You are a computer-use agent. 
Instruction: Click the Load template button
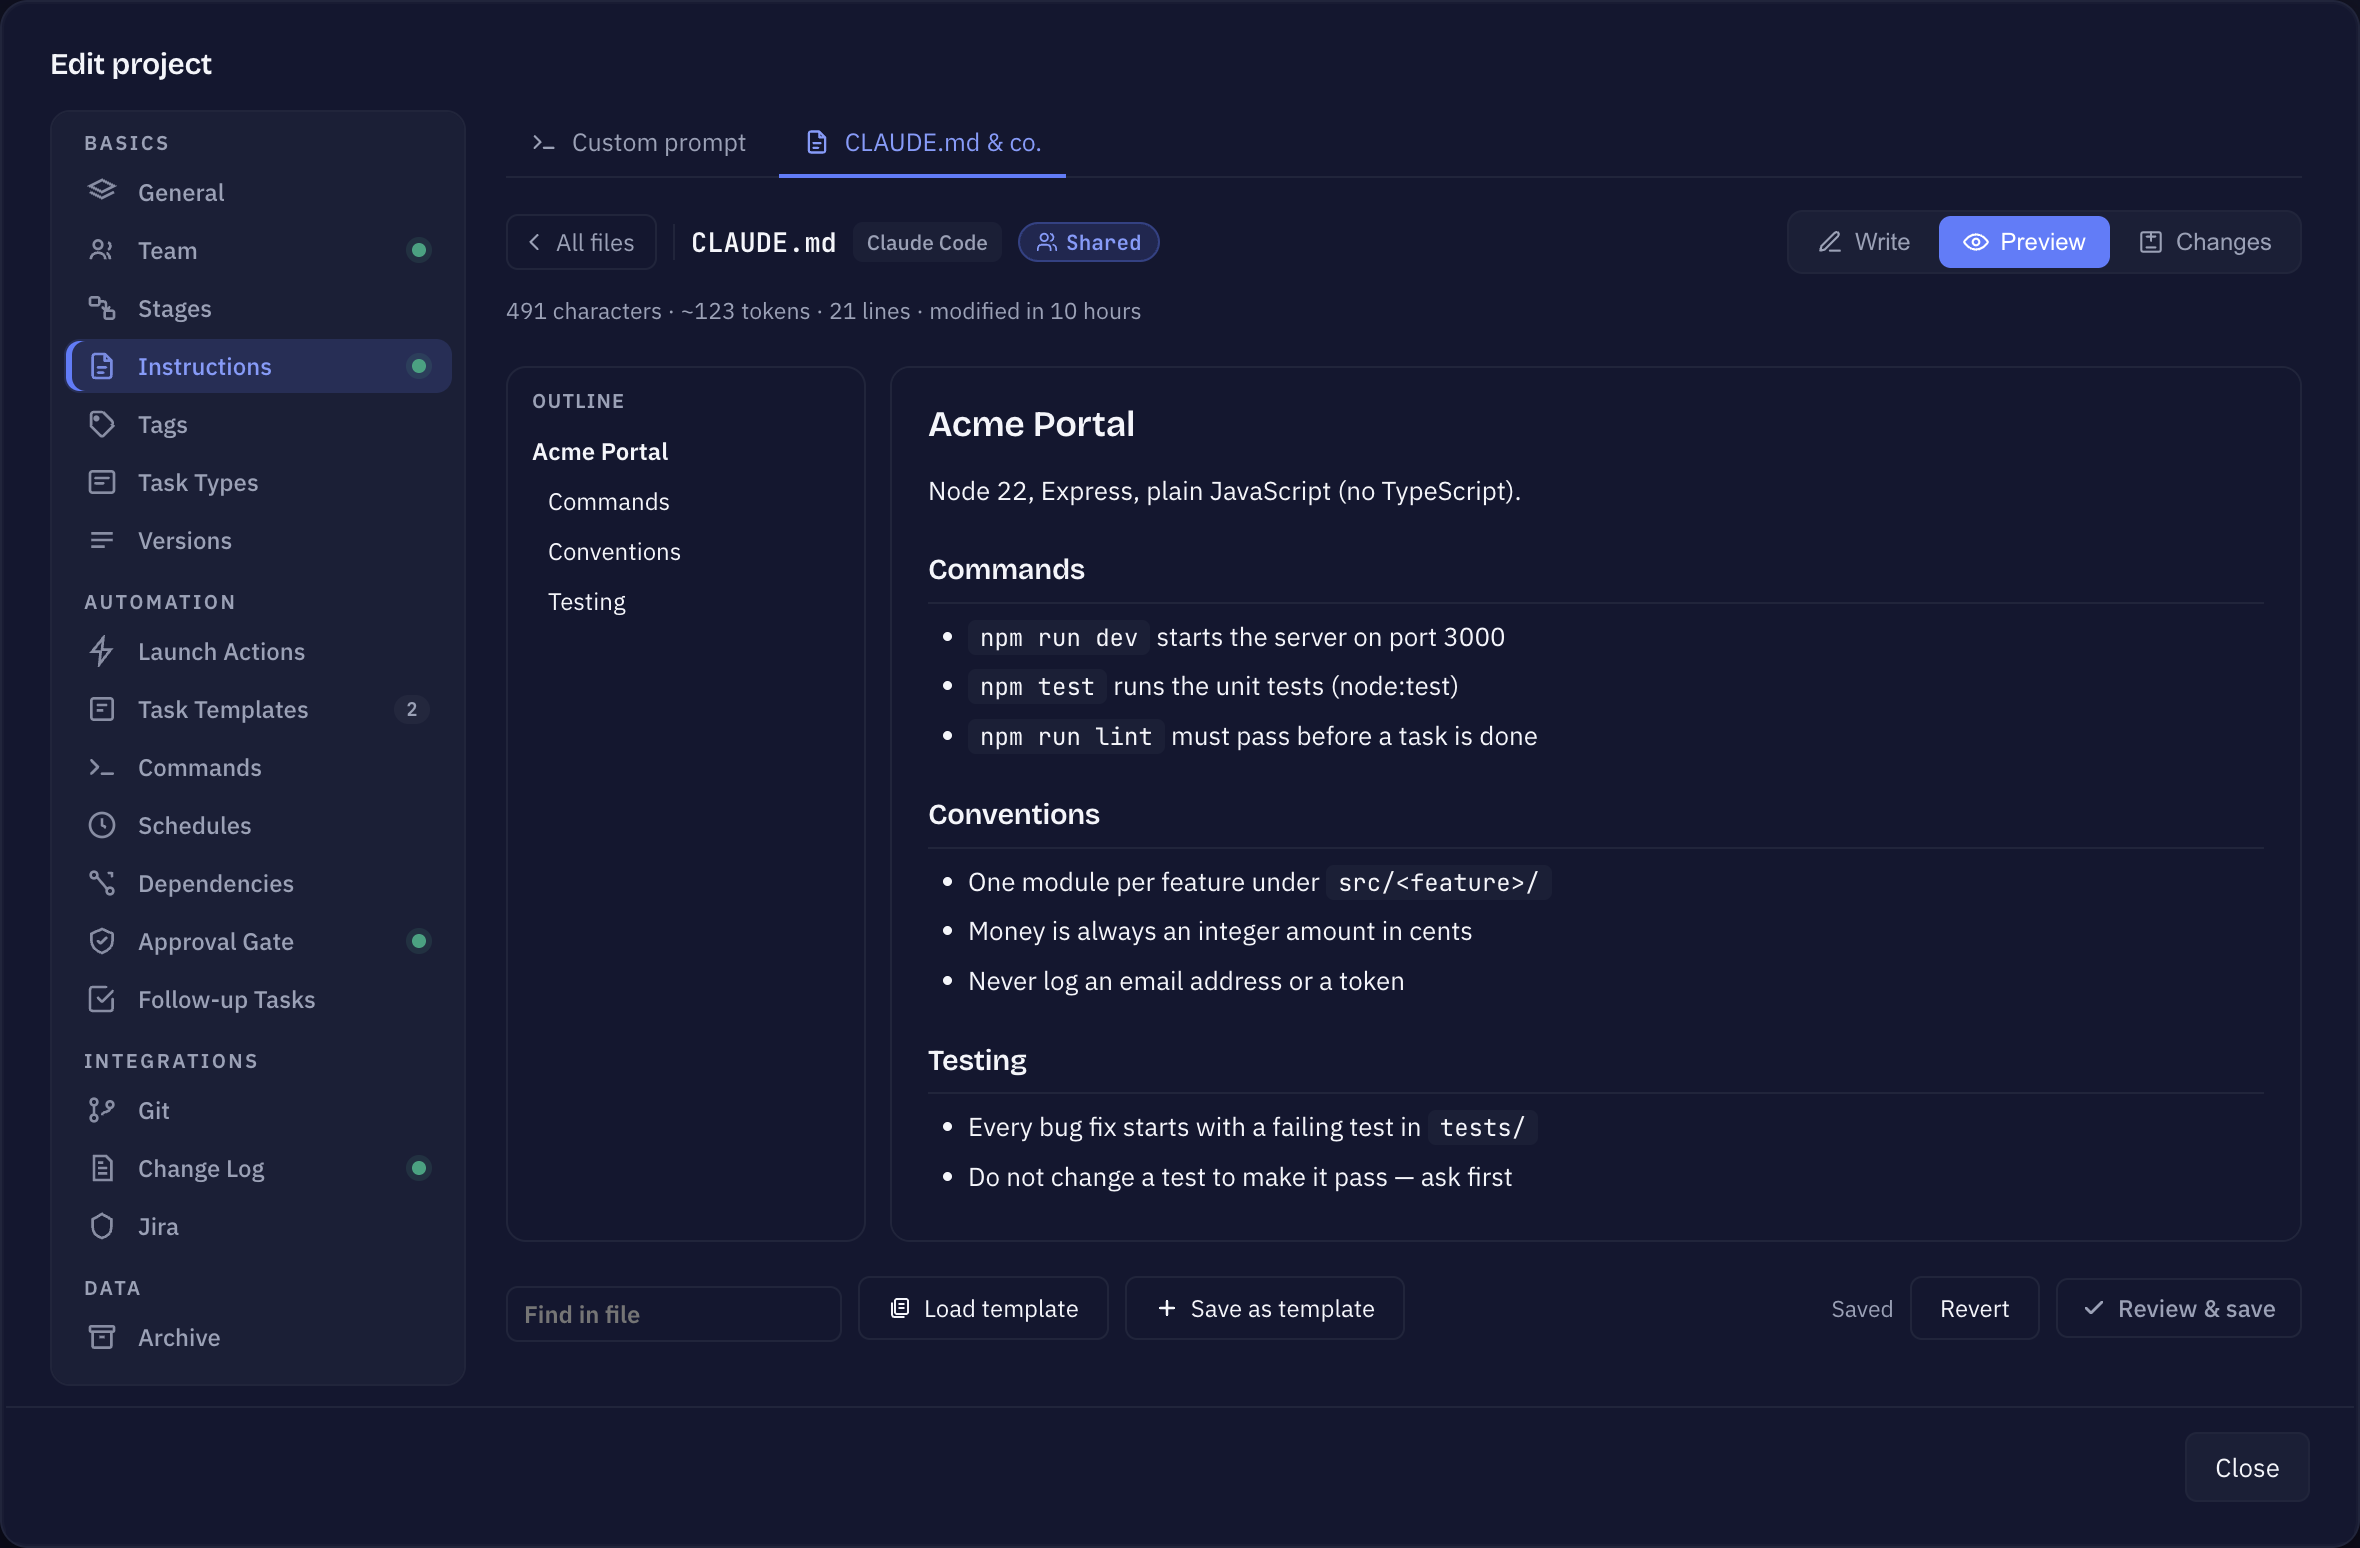[984, 1308]
